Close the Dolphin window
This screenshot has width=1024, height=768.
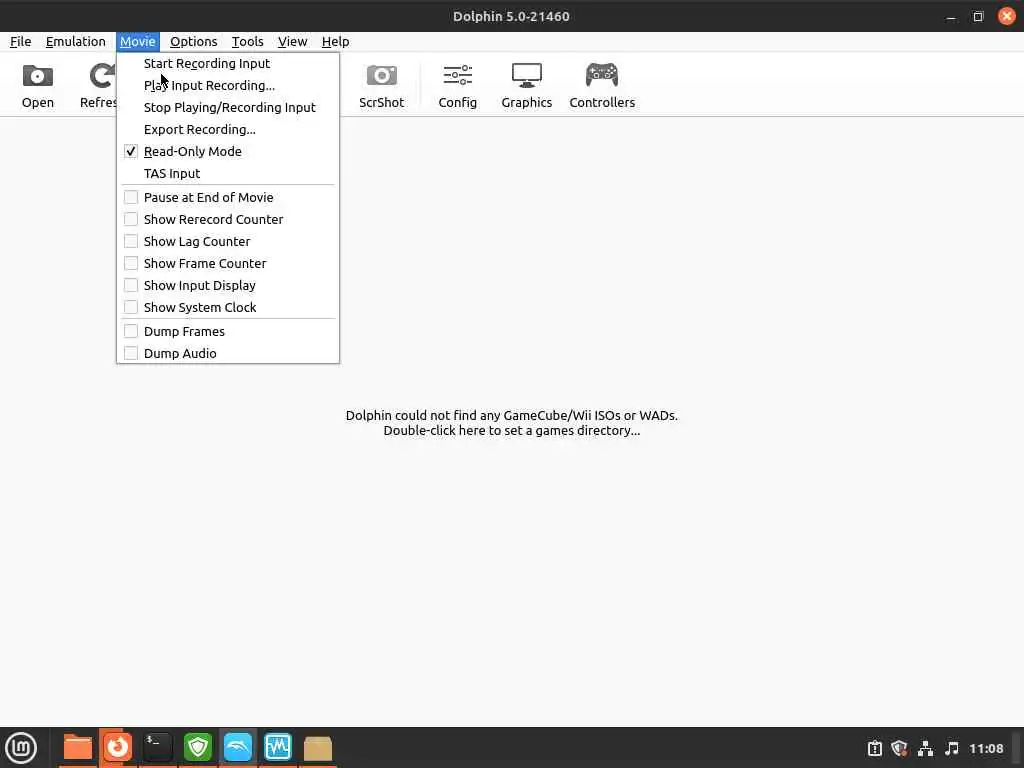click(1006, 16)
